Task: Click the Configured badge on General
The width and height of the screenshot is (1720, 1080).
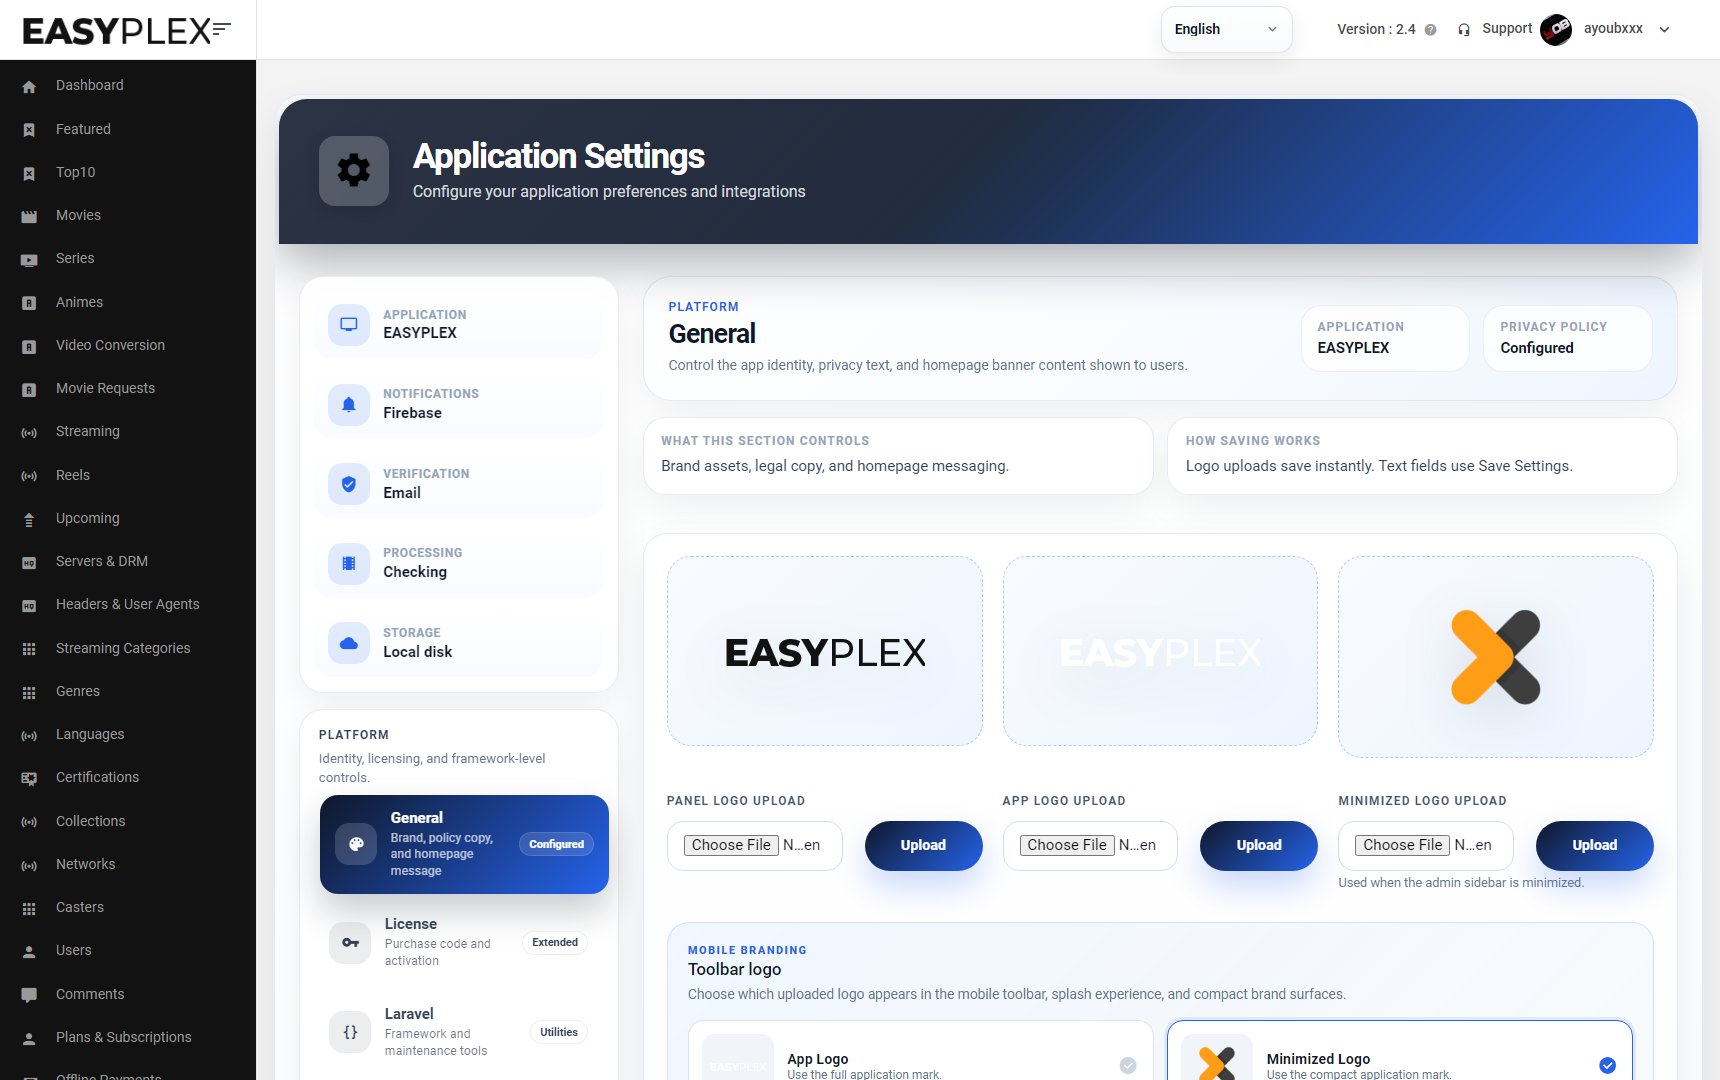Action: (556, 844)
